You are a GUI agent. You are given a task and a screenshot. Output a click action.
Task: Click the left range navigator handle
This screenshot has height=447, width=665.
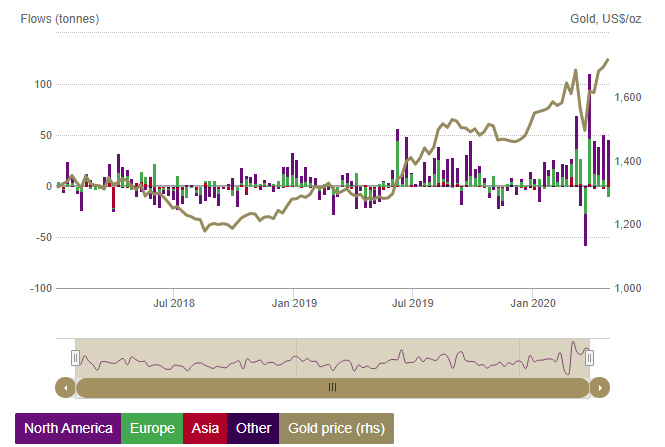75,357
